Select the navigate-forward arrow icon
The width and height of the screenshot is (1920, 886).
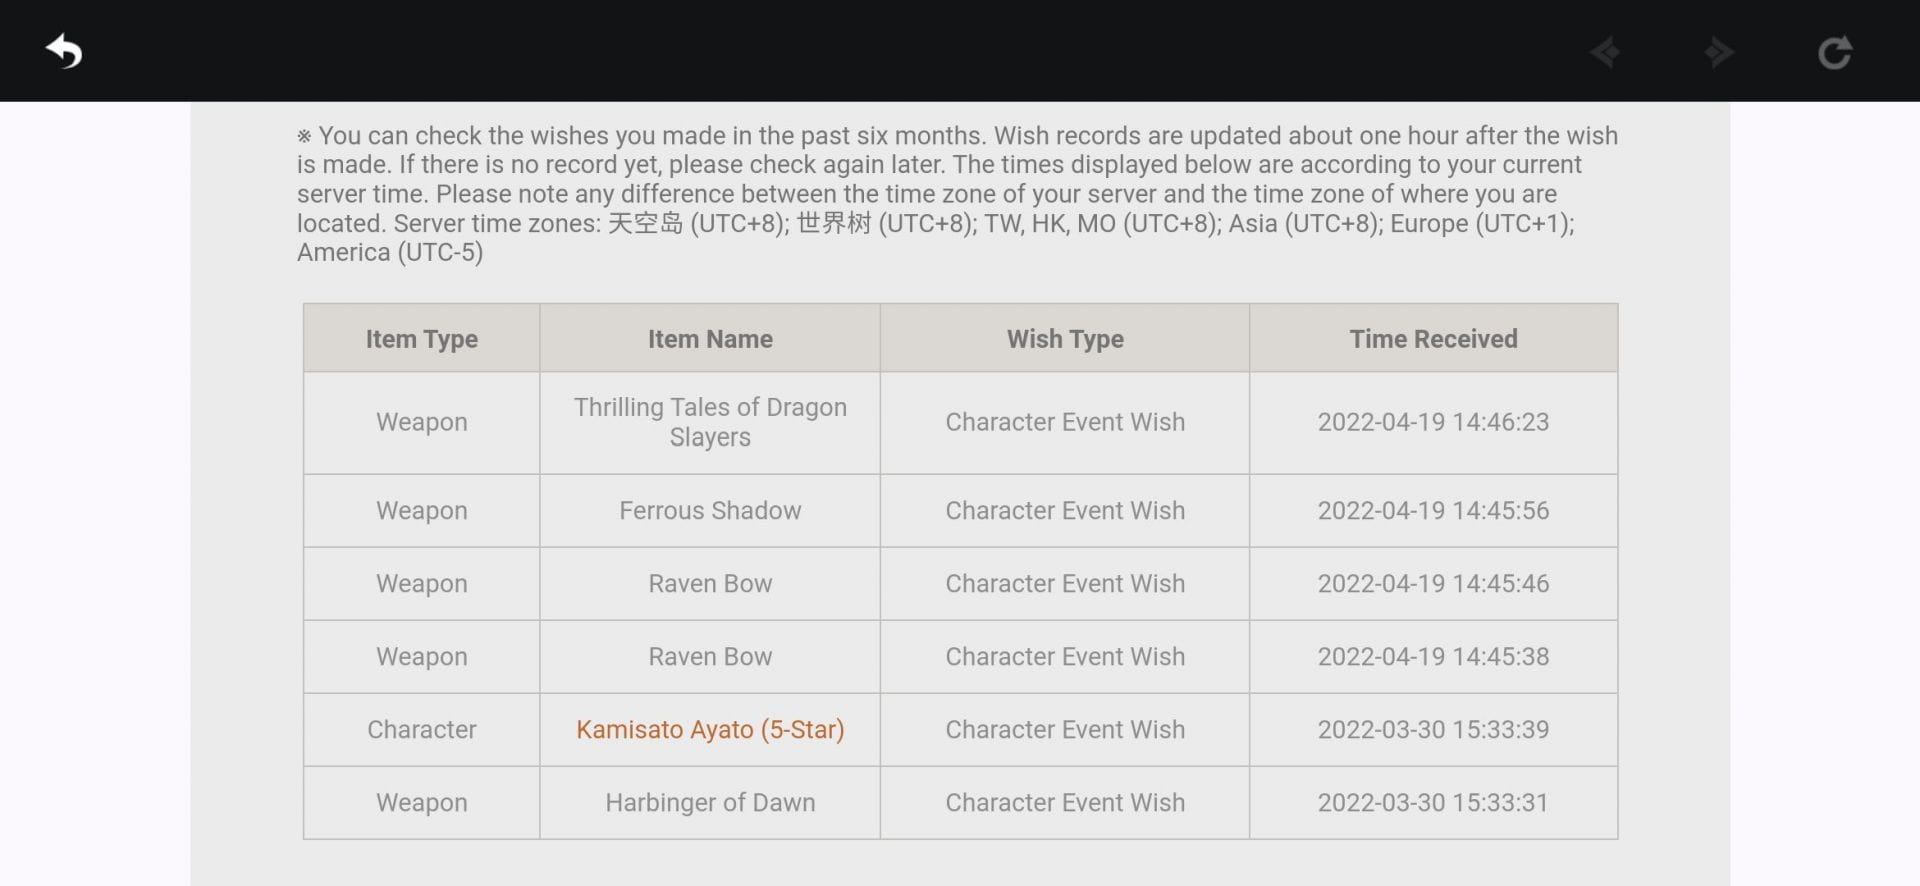(1719, 52)
